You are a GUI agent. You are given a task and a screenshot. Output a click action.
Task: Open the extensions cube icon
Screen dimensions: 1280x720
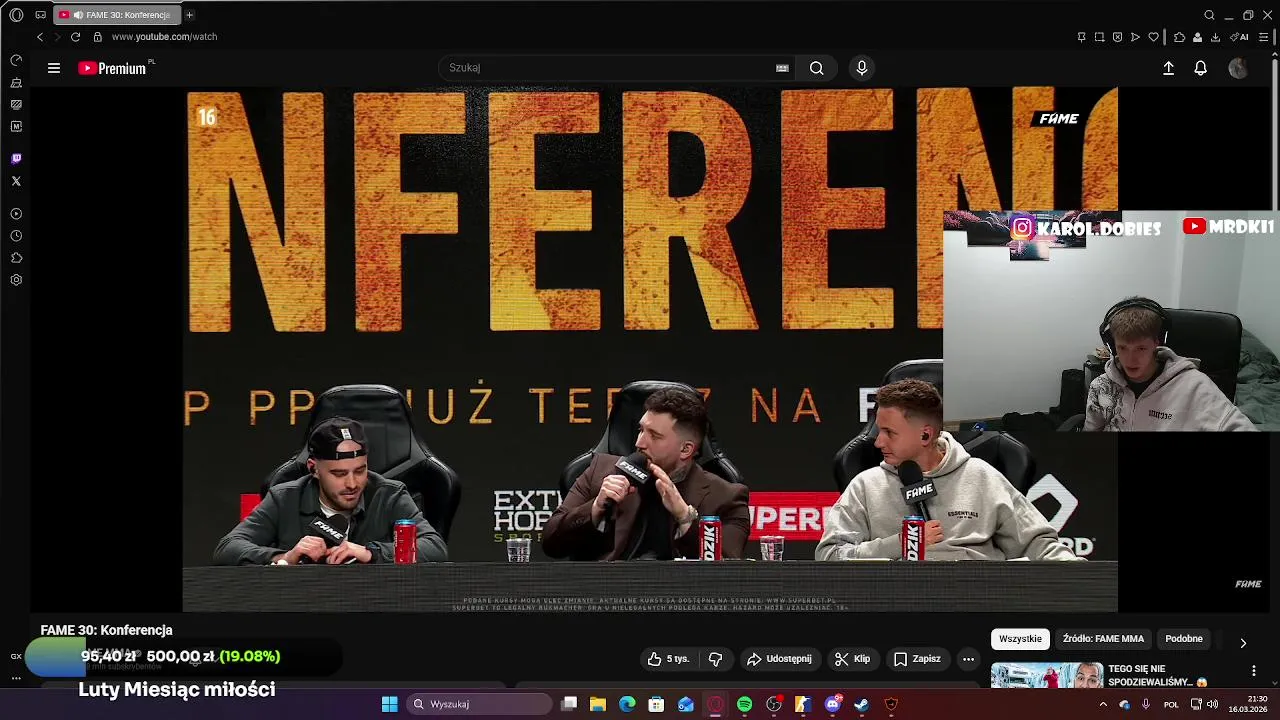click(x=1179, y=37)
